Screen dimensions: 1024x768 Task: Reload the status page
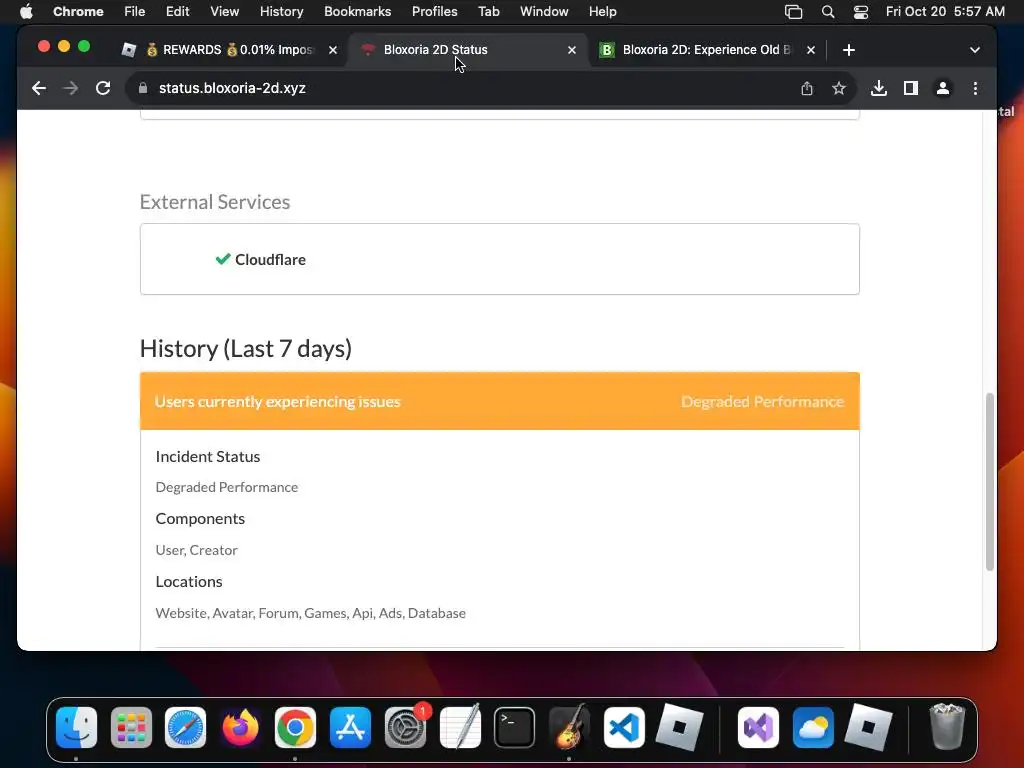(103, 88)
